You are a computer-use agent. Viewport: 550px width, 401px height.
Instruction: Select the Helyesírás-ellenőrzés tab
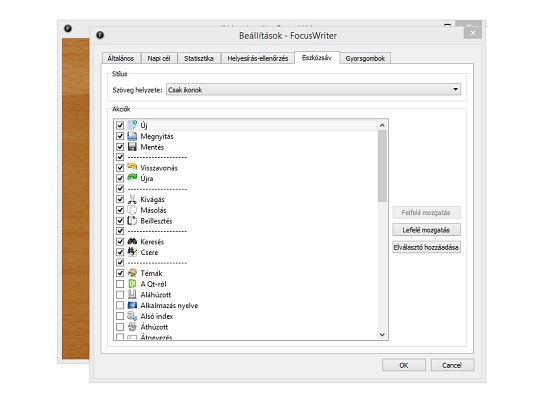pos(257,58)
